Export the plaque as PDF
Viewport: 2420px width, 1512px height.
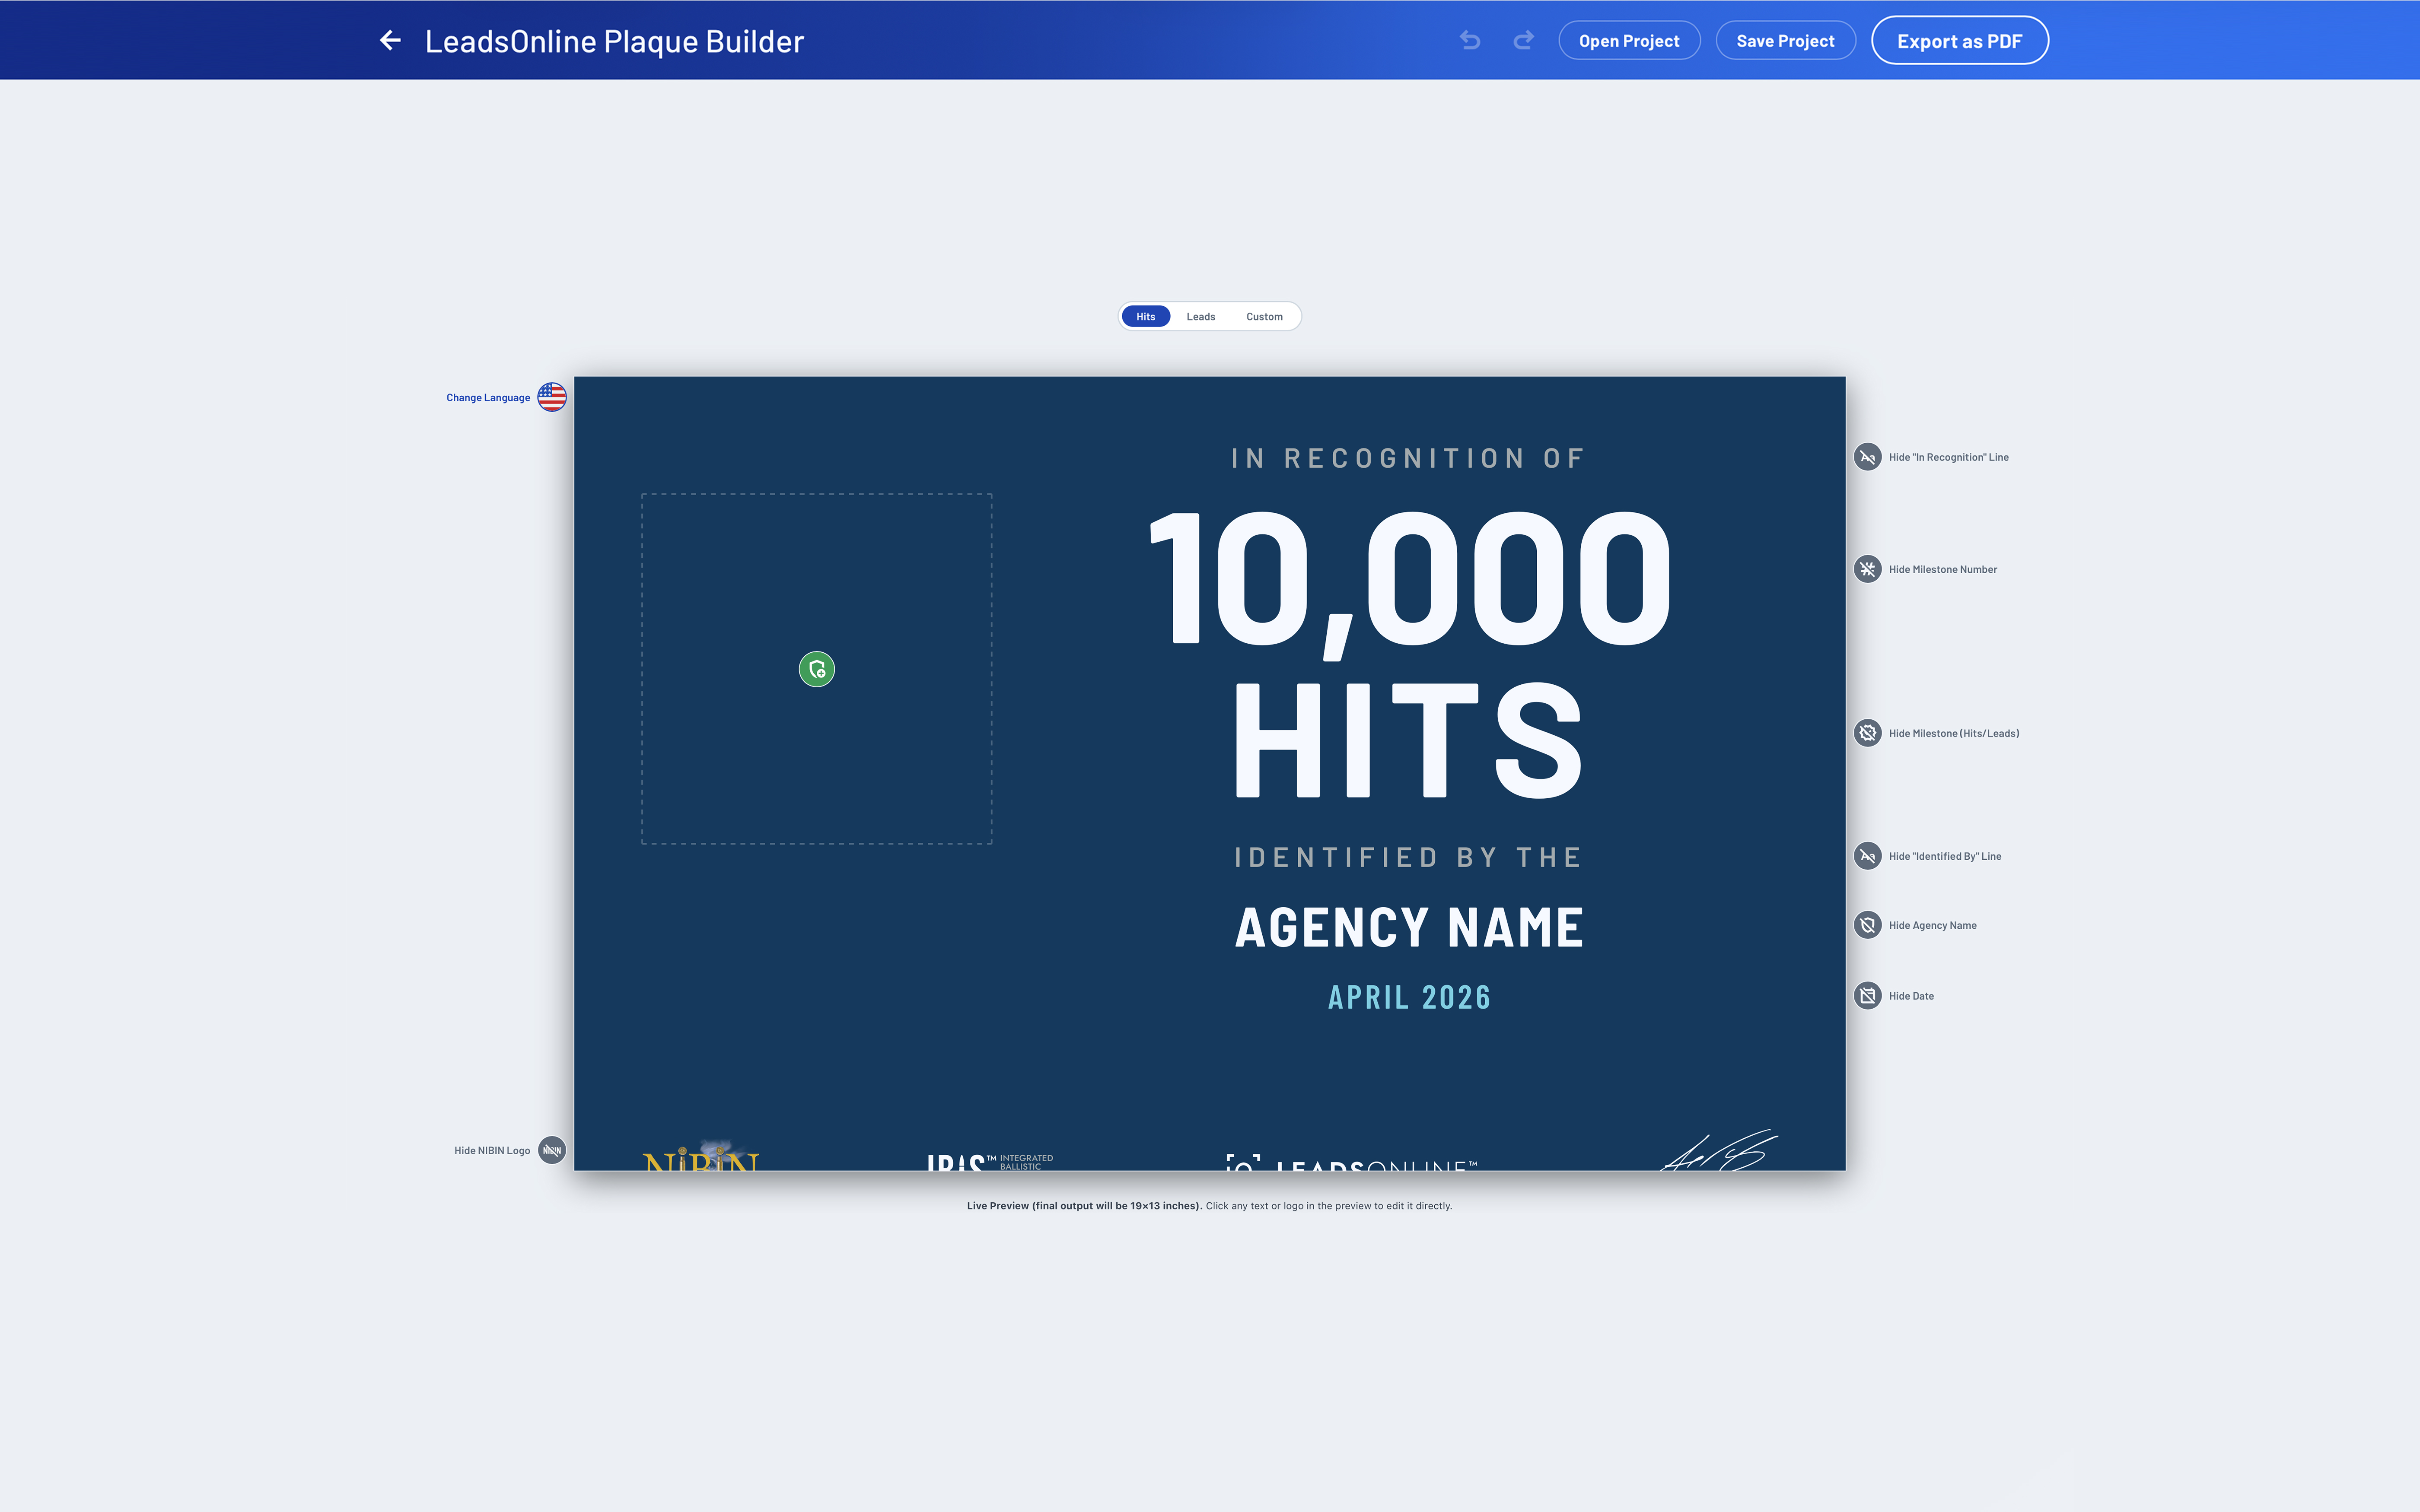(x=1959, y=40)
